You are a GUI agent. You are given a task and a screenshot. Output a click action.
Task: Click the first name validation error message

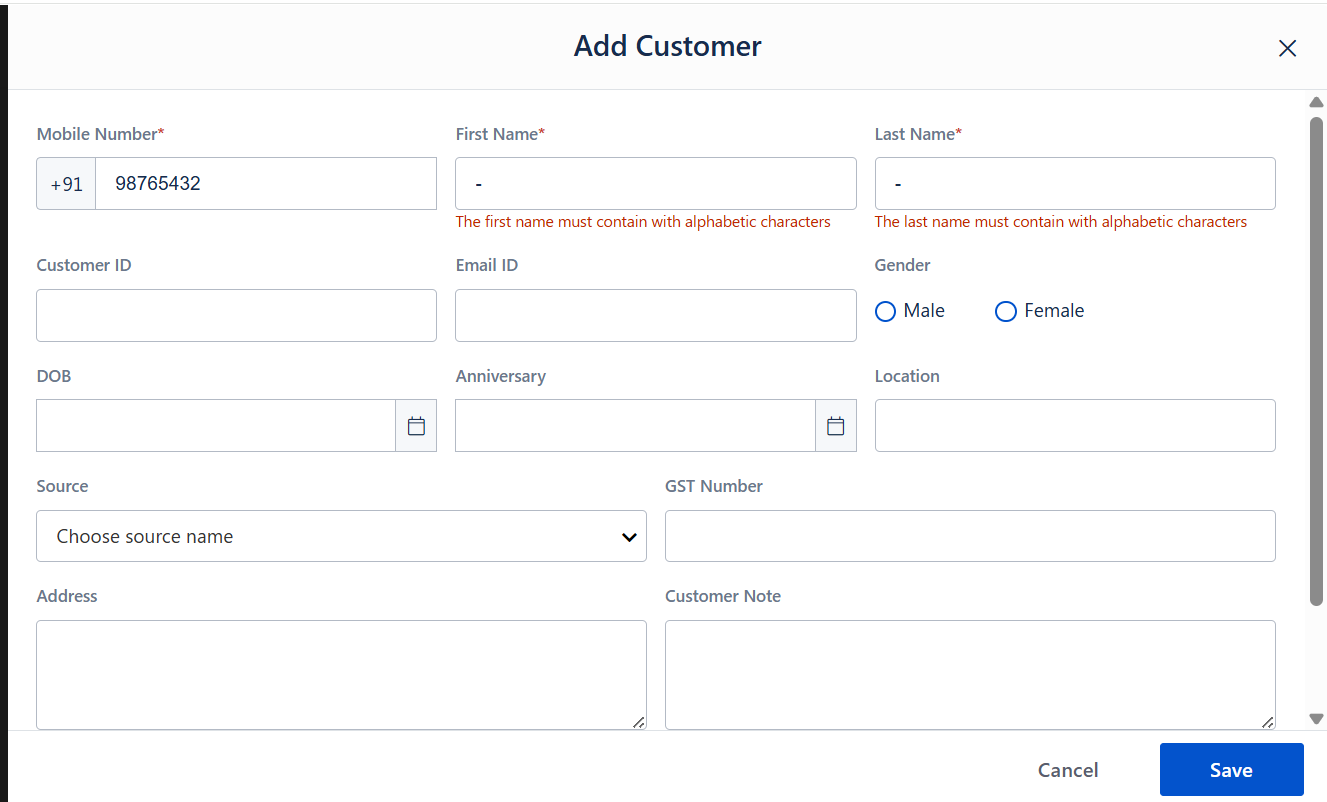643,222
